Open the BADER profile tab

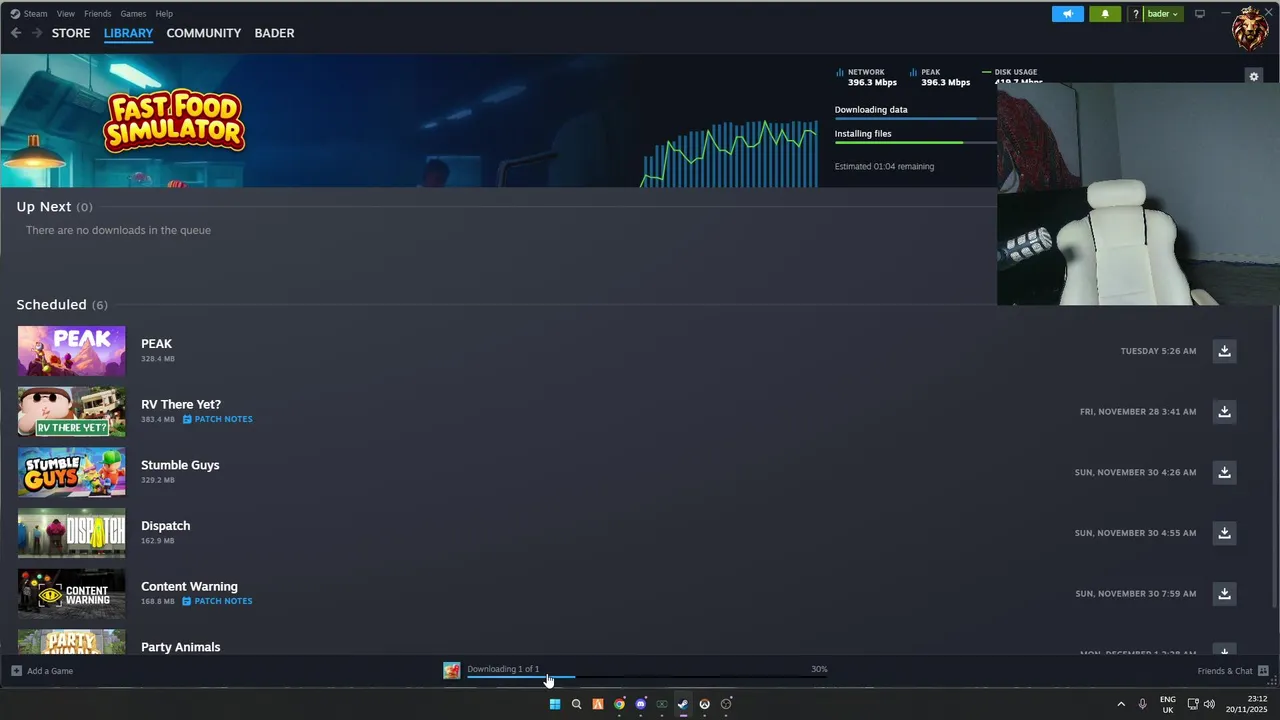pos(274,33)
